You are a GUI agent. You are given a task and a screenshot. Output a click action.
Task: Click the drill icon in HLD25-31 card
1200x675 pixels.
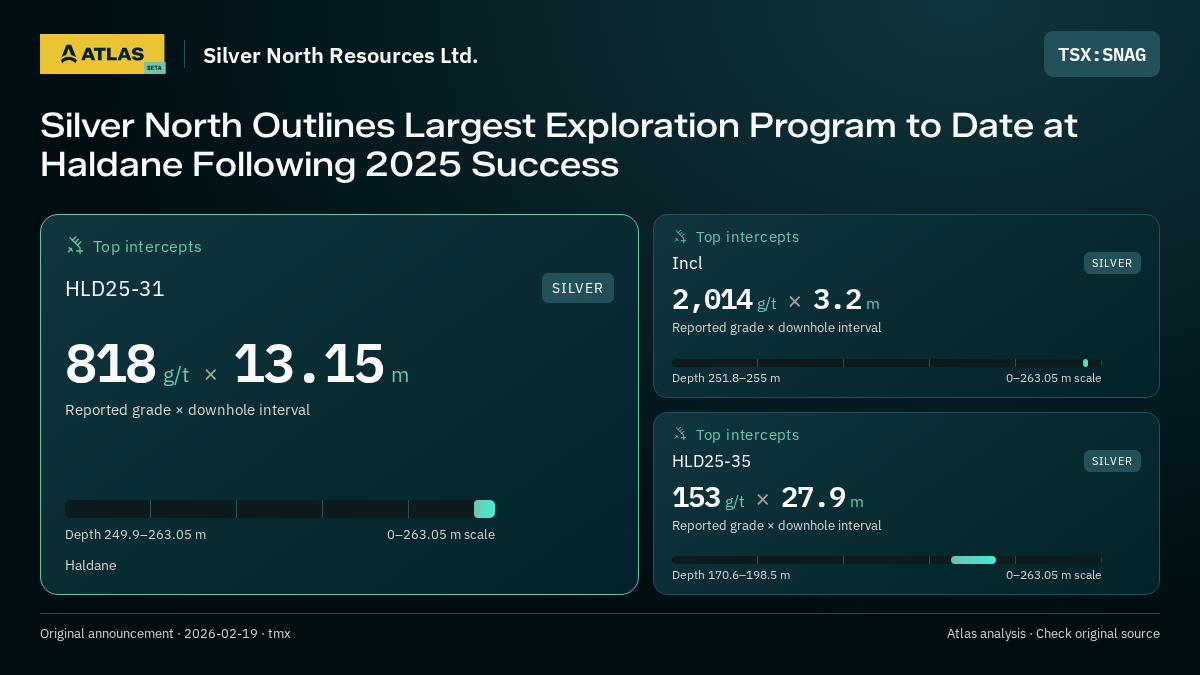(75, 245)
